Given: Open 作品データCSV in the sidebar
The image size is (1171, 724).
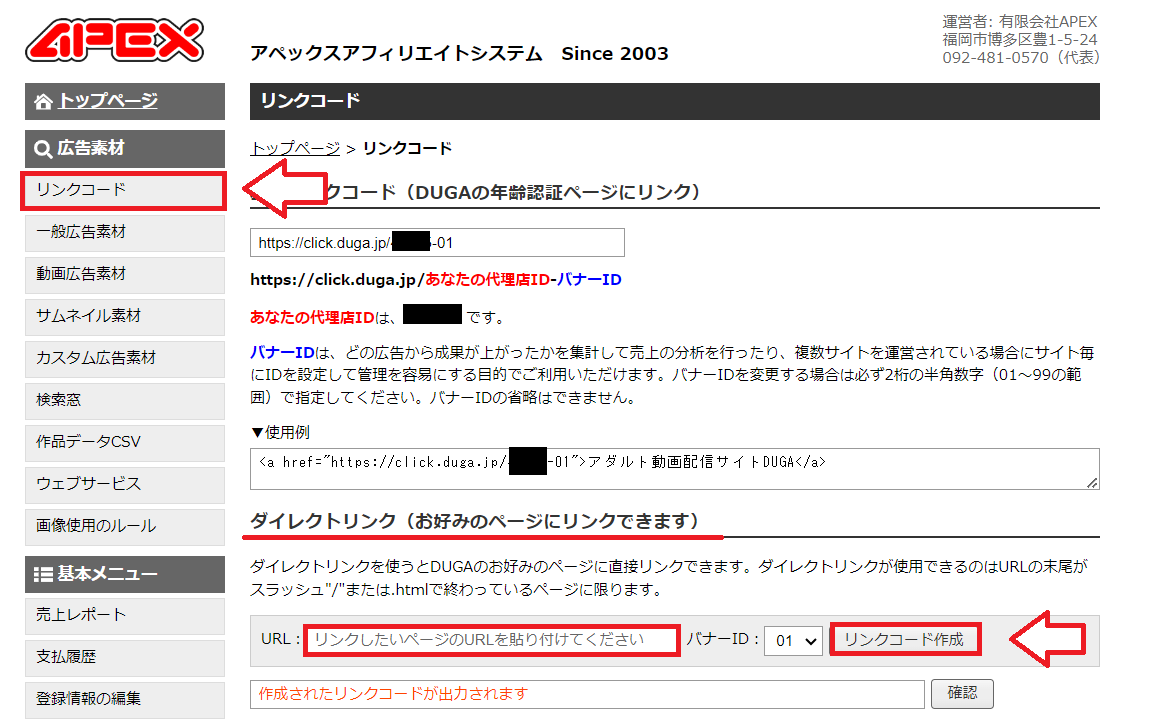Looking at the screenshot, I should tap(125, 442).
